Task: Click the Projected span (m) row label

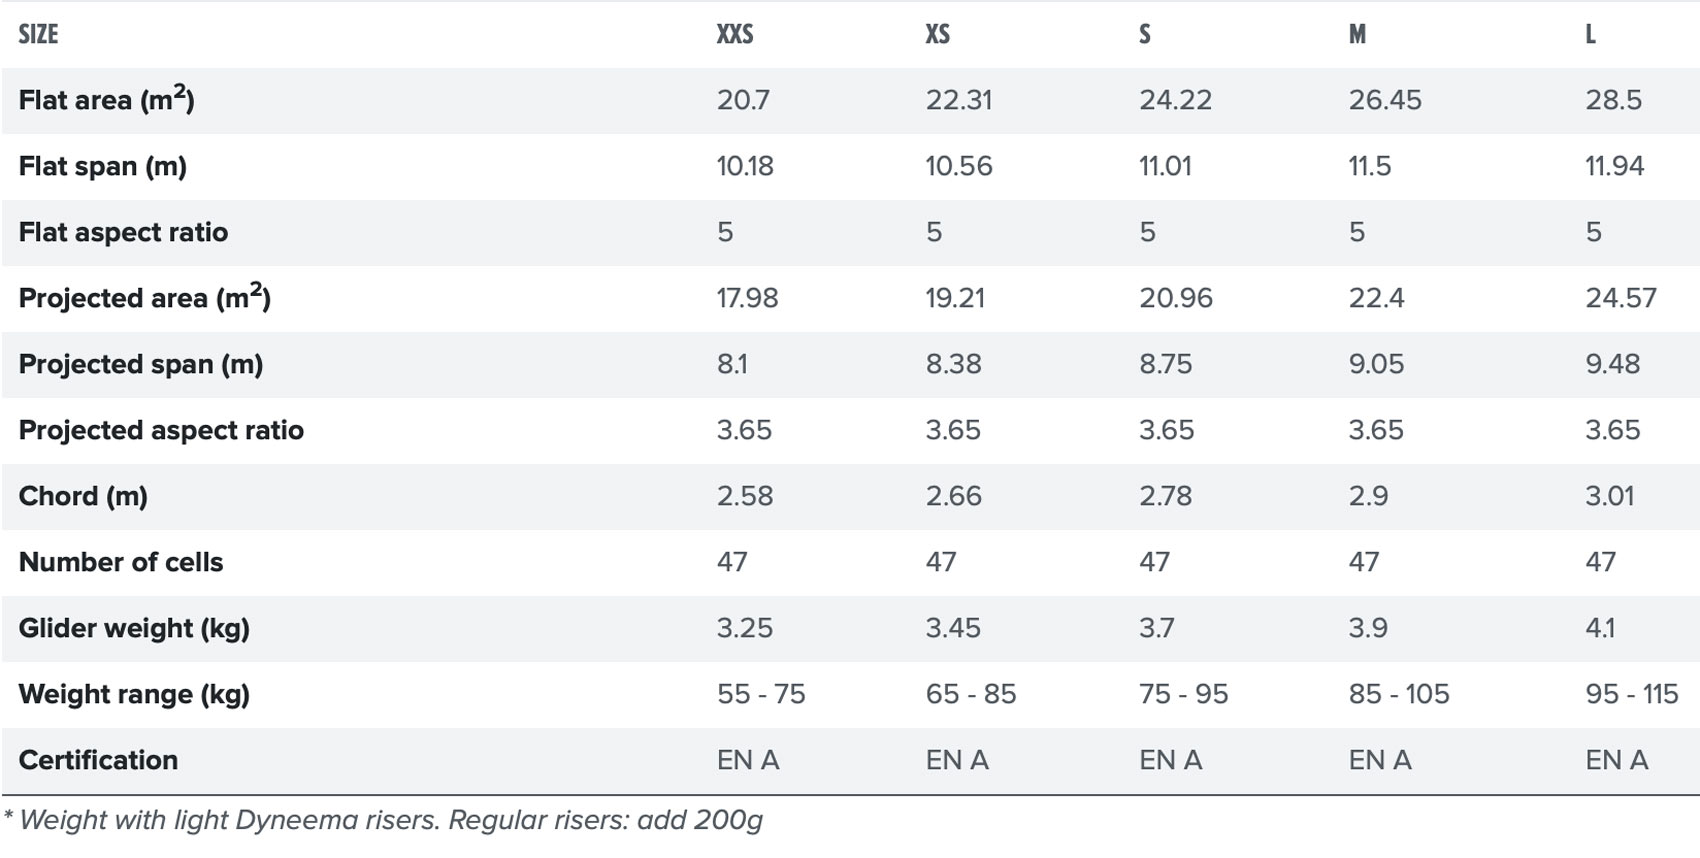Action: click(141, 364)
